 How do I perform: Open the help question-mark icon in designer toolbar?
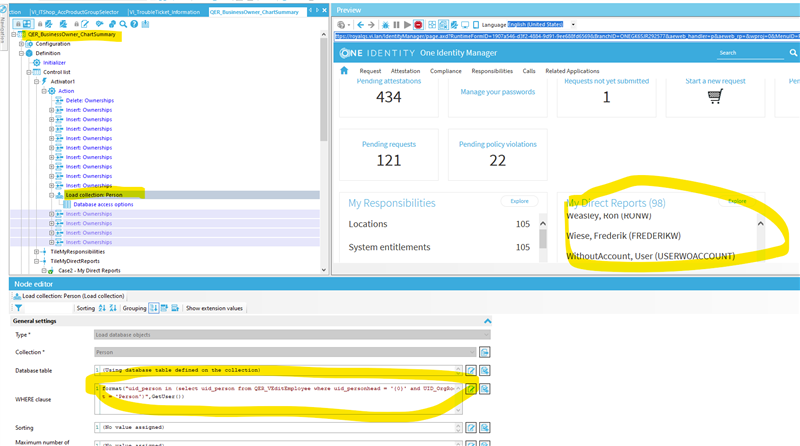[134, 24]
